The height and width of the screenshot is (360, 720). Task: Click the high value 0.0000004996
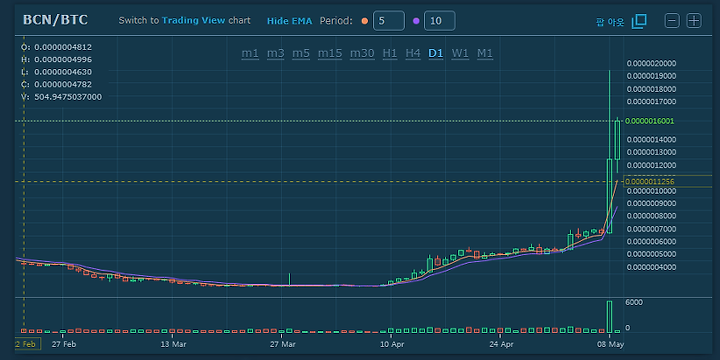point(63,60)
